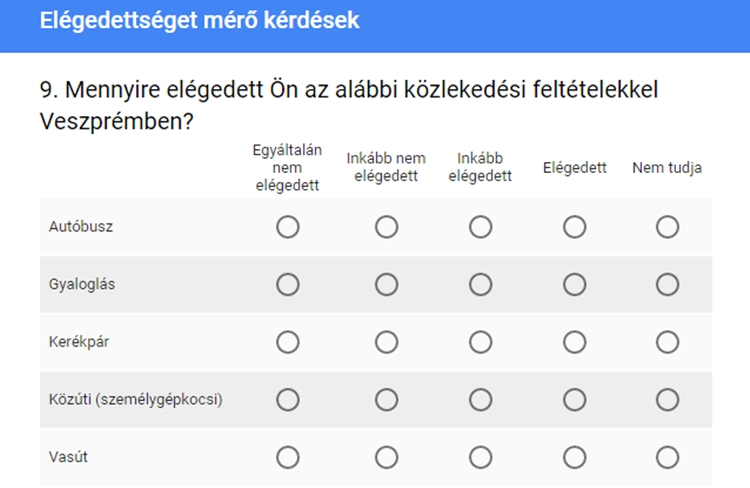750x488 pixels.
Task: Mark 'Egyáltalán nem elégedett' for Közúti (személygépkocsi)
Action: 288,400
